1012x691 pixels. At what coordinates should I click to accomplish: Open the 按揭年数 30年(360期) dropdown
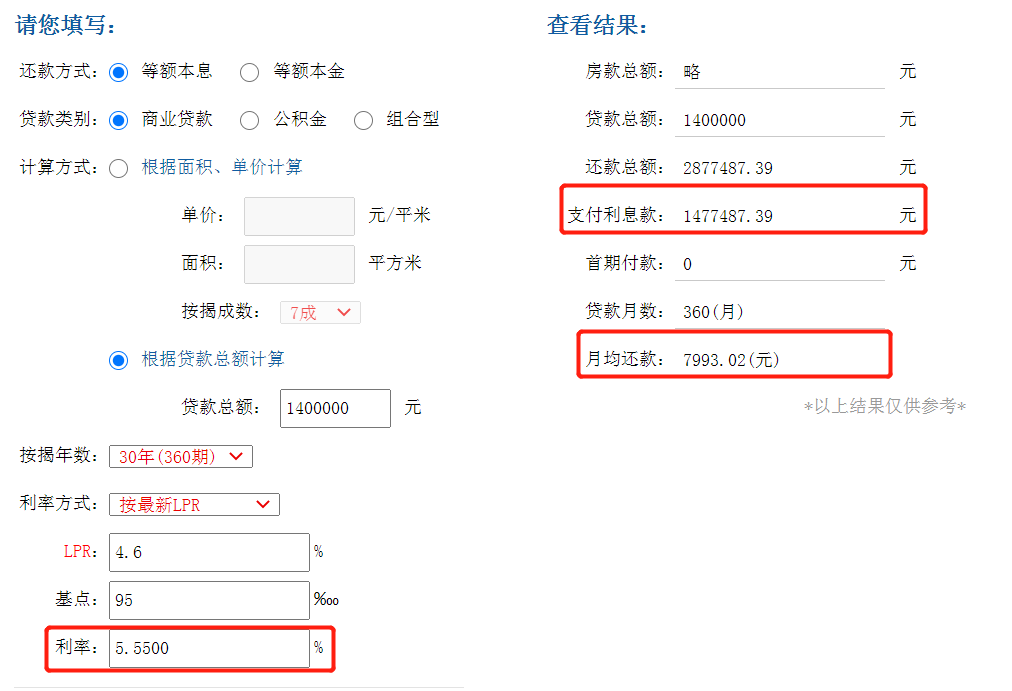click(x=181, y=456)
